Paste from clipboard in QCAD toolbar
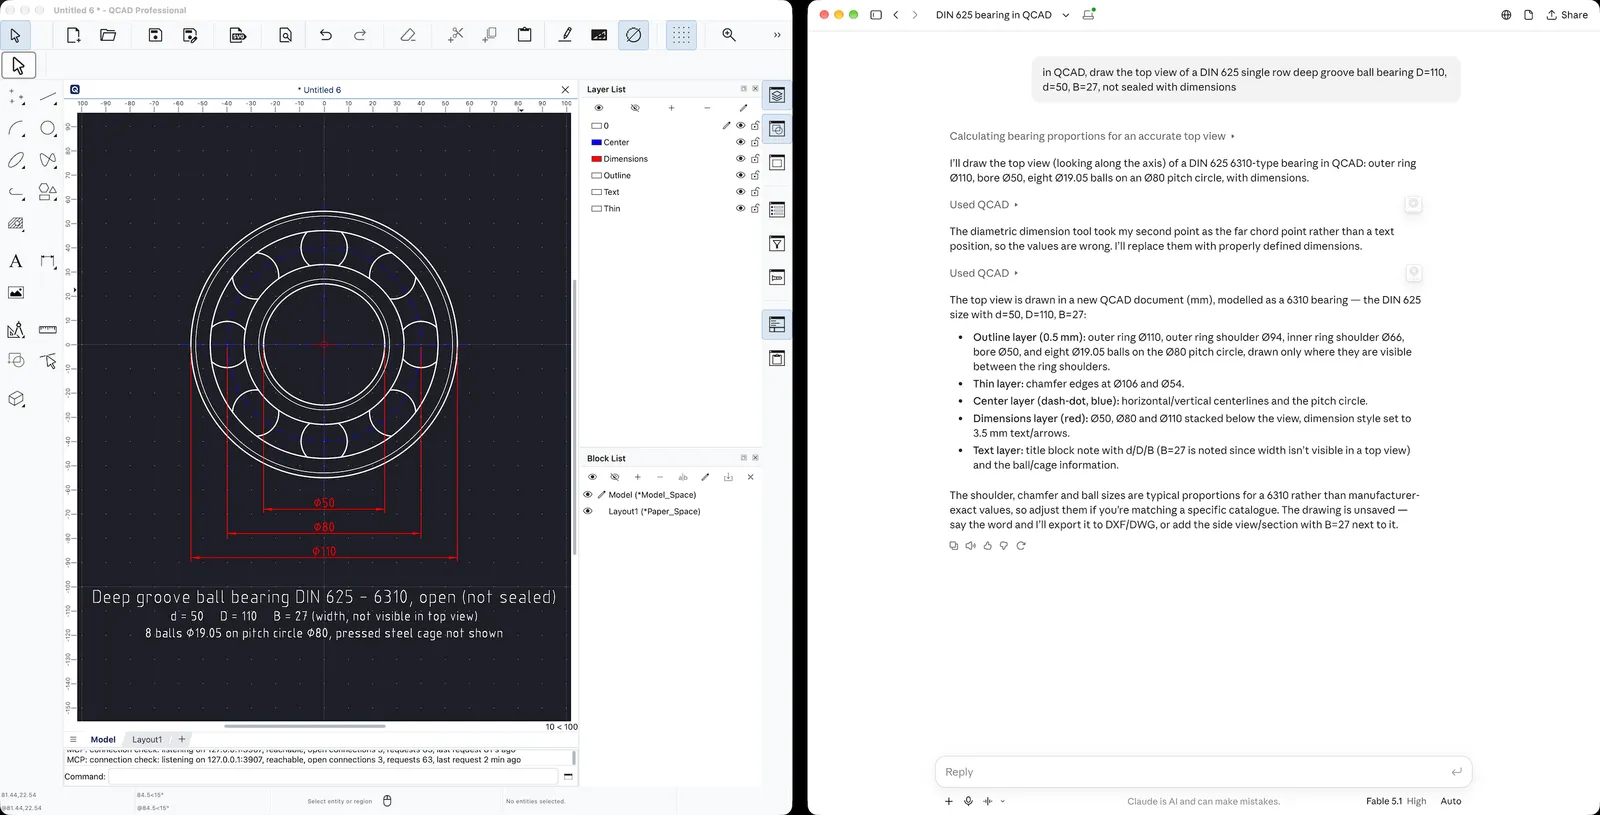The height and width of the screenshot is (815, 1600). 524,35
